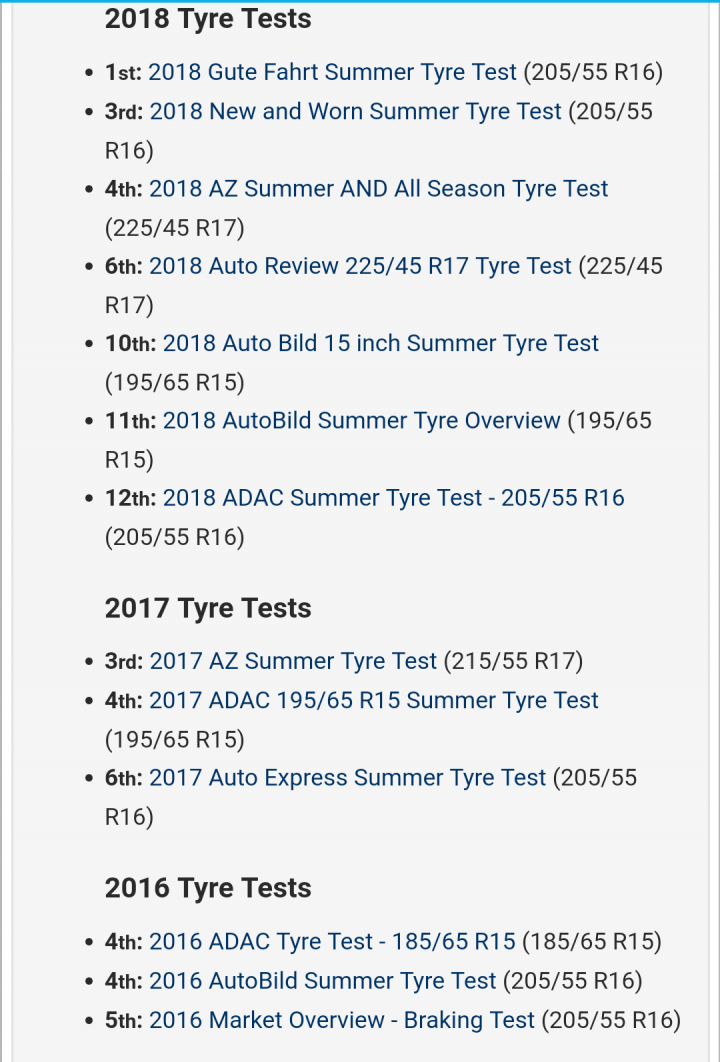Open 2018 New and Worn Summer Tyre Test
The height and width of the screenshot is (1062, 720).
click(x=356, y=111)
